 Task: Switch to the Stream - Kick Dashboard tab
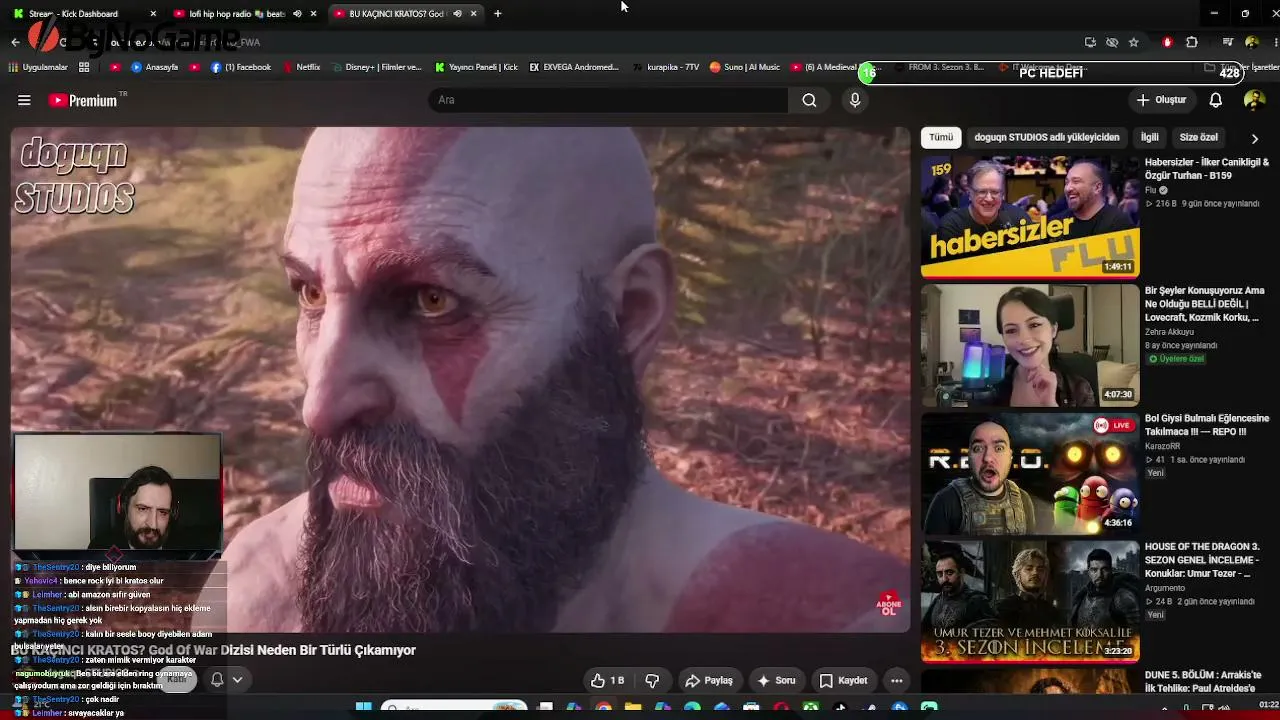click(82, 14)
